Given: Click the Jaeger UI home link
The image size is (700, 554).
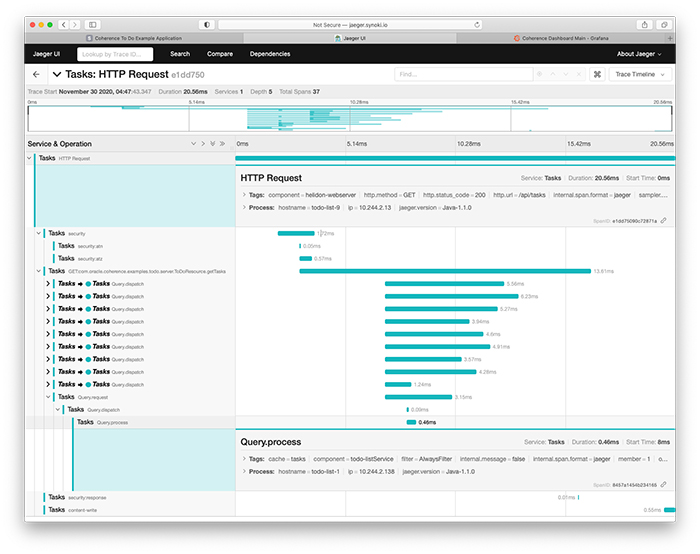Looking at the screenshot, I should pyautogui.click(x=46, y=54).
